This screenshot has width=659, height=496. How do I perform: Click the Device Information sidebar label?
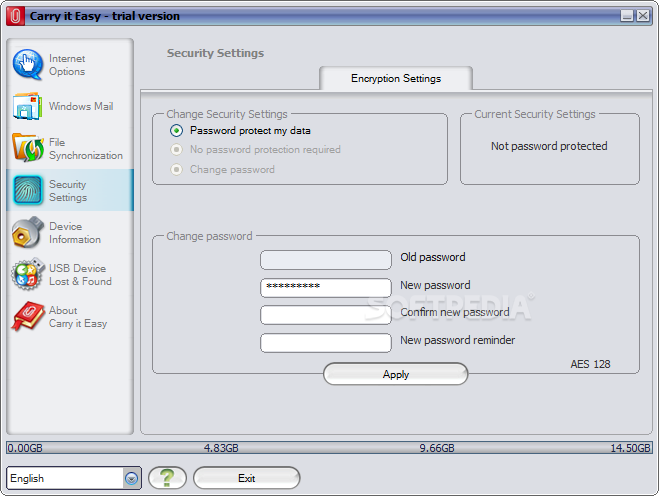click(75, 233)
